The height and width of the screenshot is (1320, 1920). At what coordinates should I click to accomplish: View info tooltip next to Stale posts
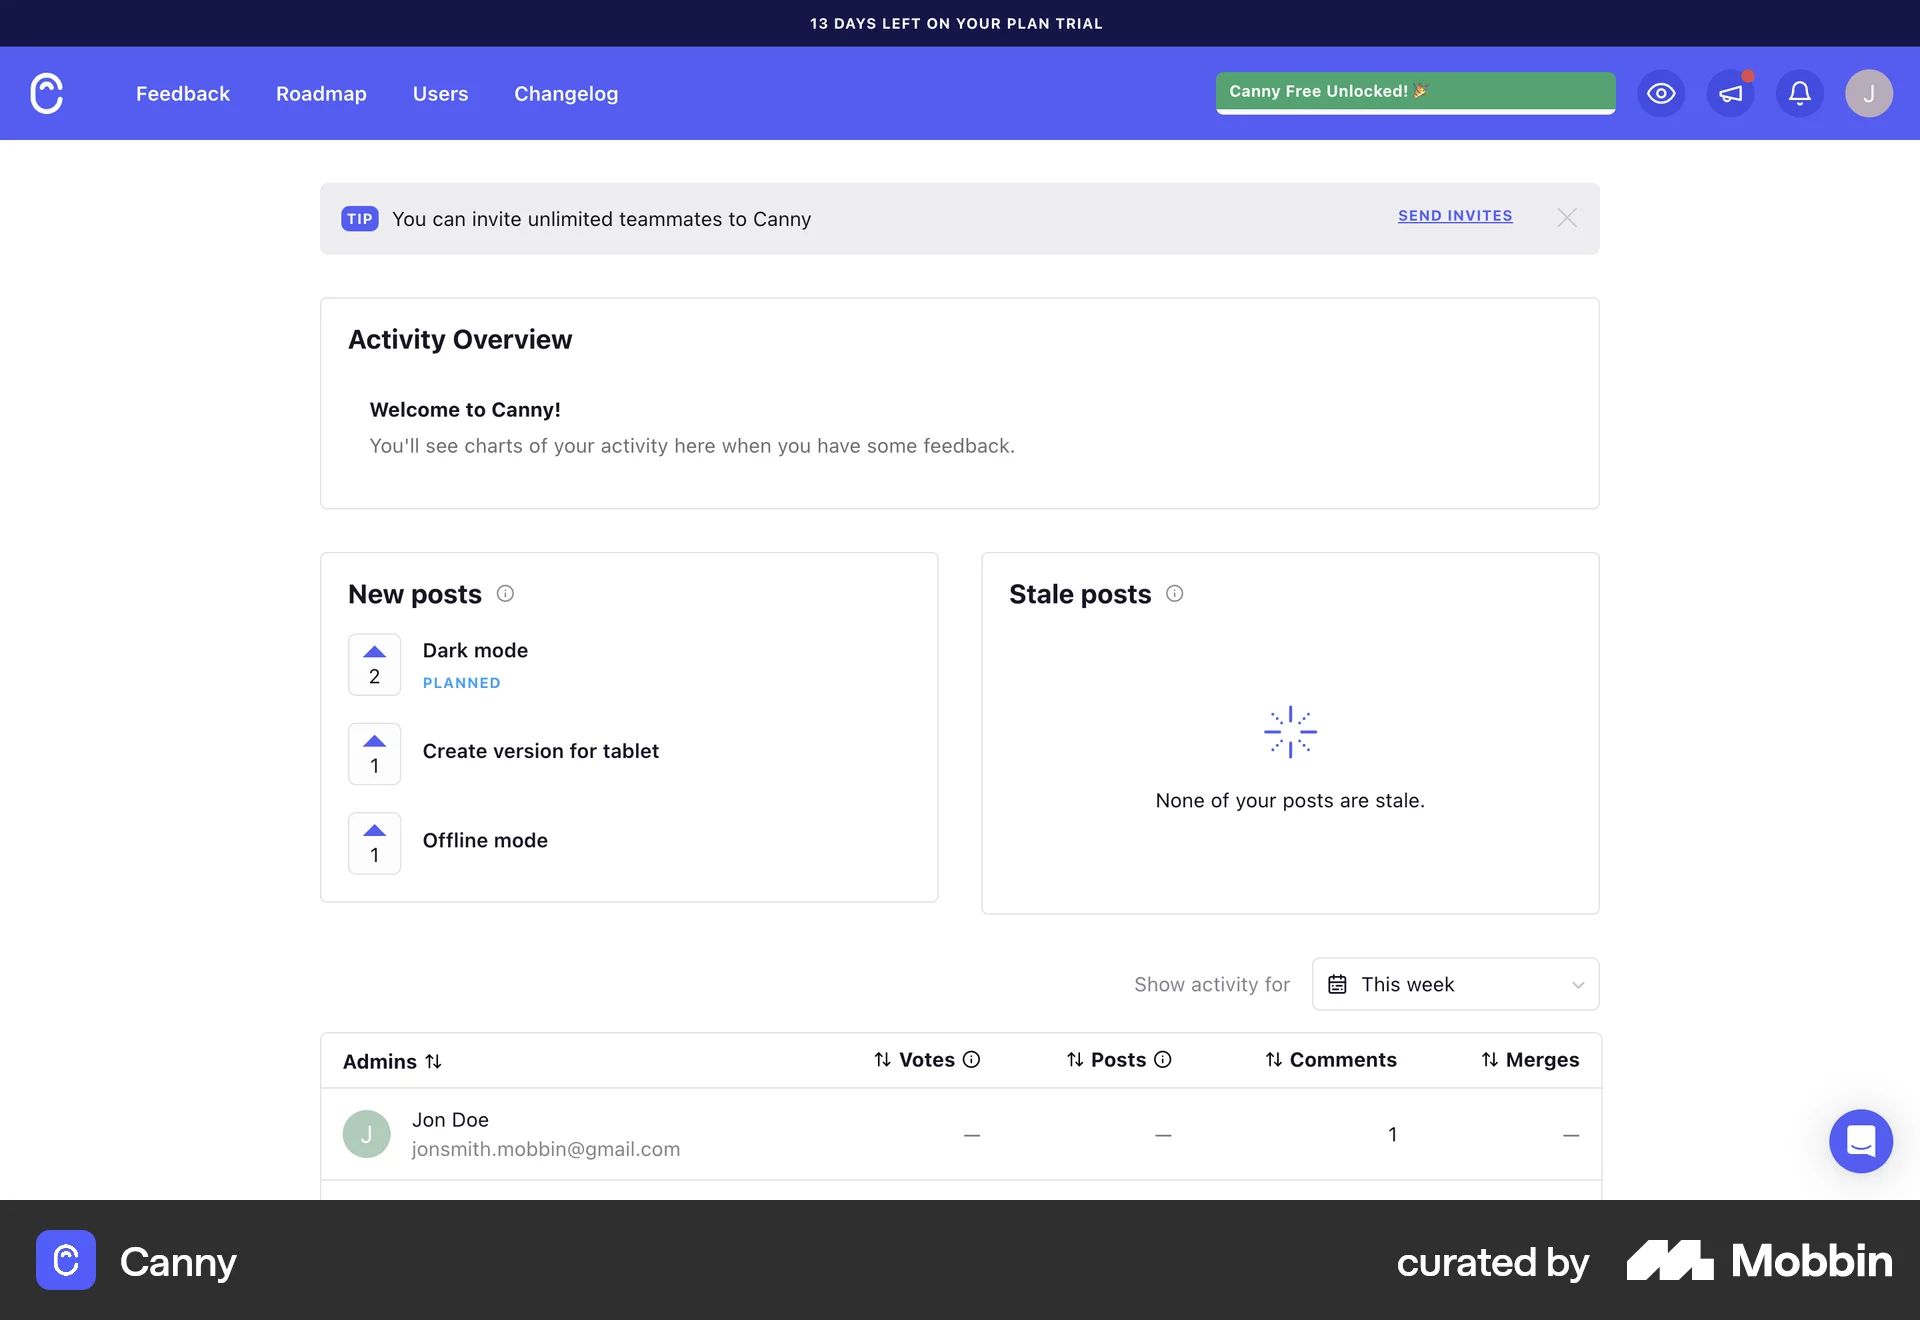coord(1175,593)
